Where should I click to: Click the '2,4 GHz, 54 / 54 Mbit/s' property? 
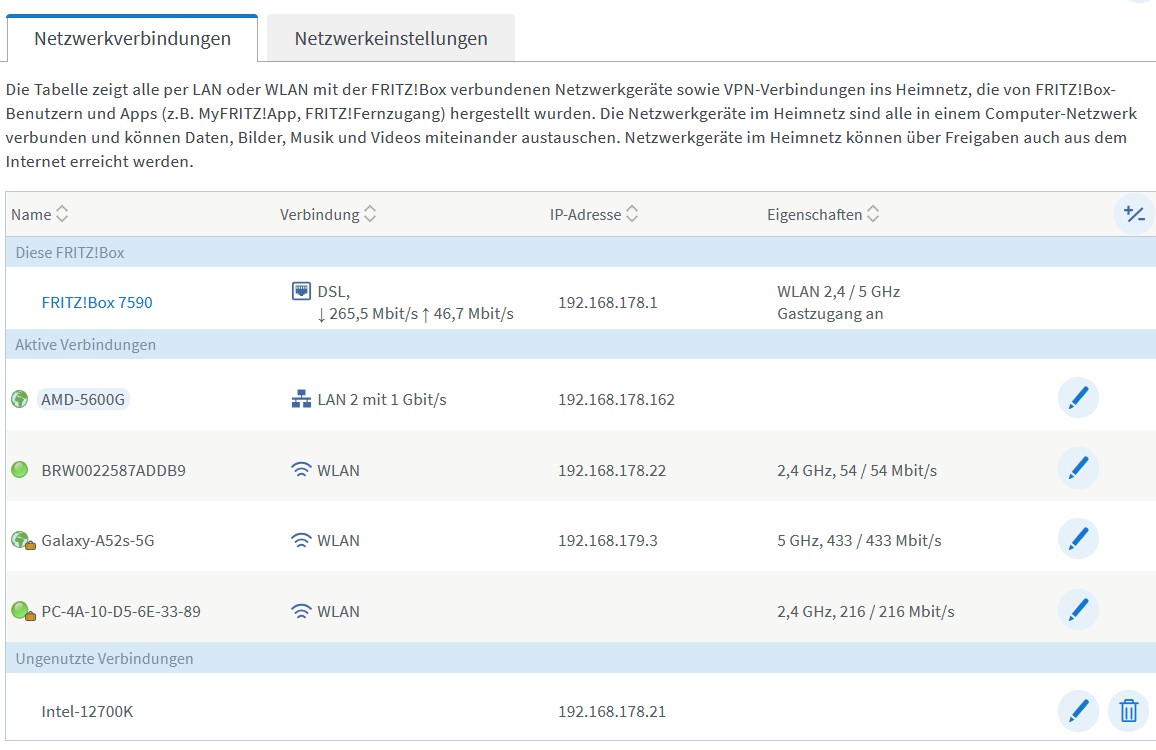[x=857, y=471]
